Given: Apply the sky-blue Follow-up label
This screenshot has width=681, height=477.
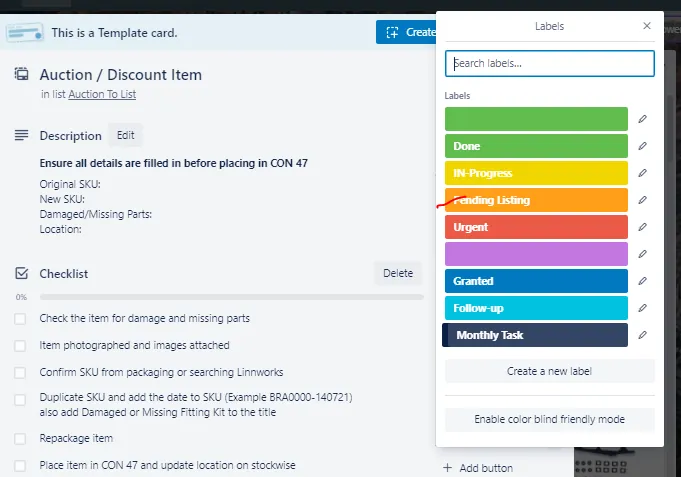Looking at the screenshot, I should pyautogui.click(x=536, y=308).
